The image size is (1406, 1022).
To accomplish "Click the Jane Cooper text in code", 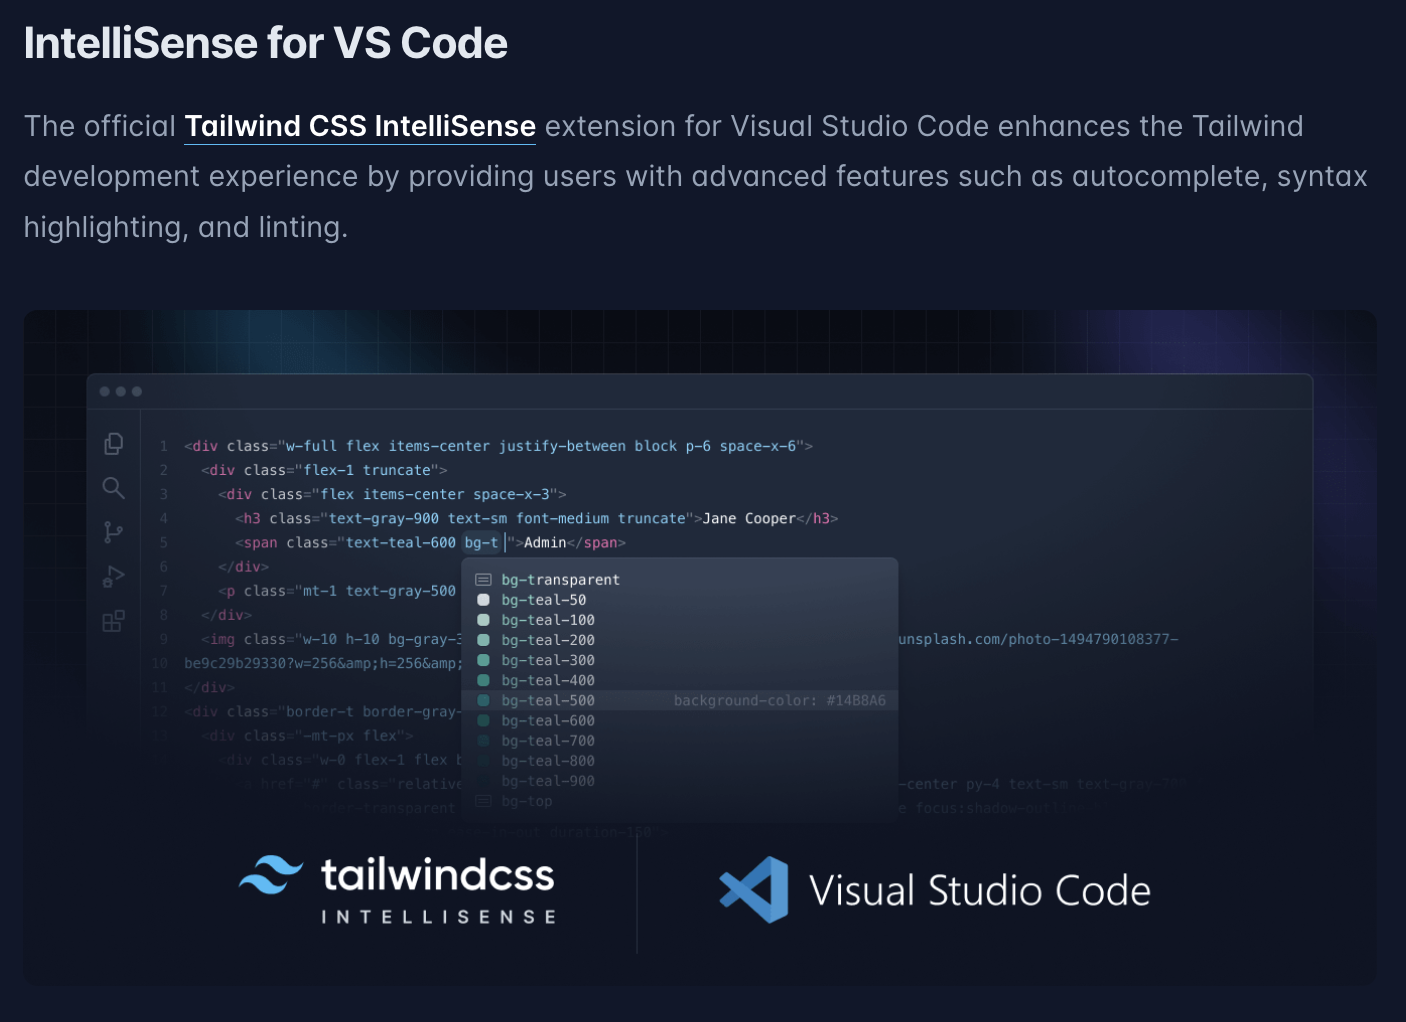I will pyautogui.click(x=749, y=518).
